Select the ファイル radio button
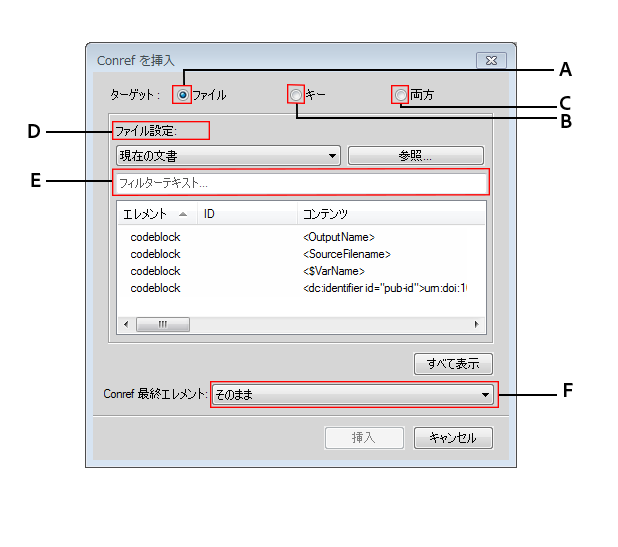The width and height of the screenshot is (618, 547). [x=183, y=95]
